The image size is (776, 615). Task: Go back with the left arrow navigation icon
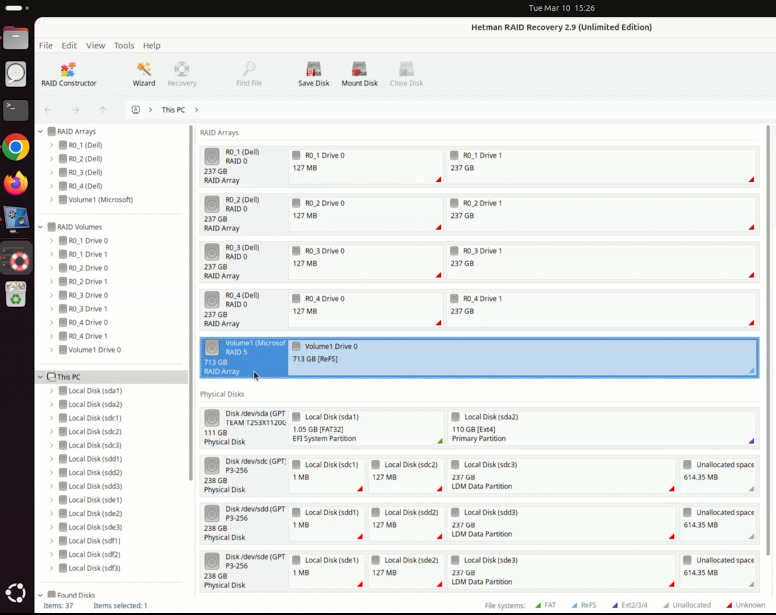(x=48, y=110)
